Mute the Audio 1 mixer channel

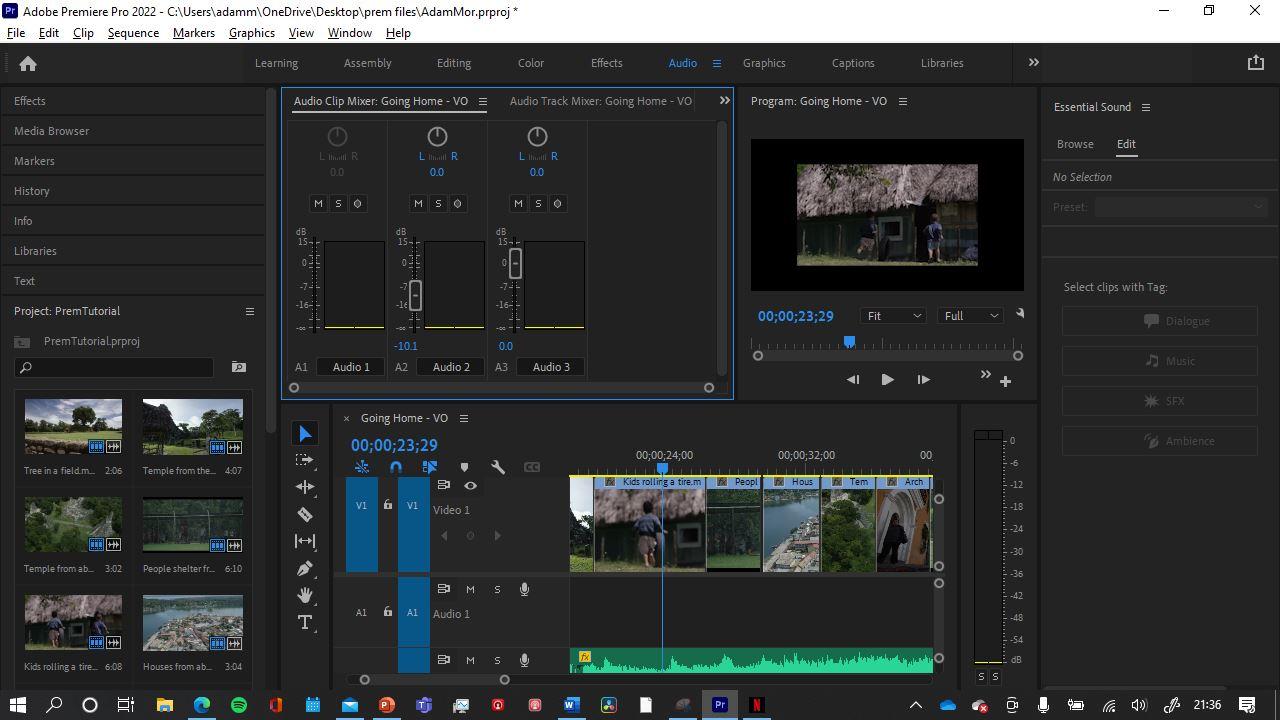(318, 203)
